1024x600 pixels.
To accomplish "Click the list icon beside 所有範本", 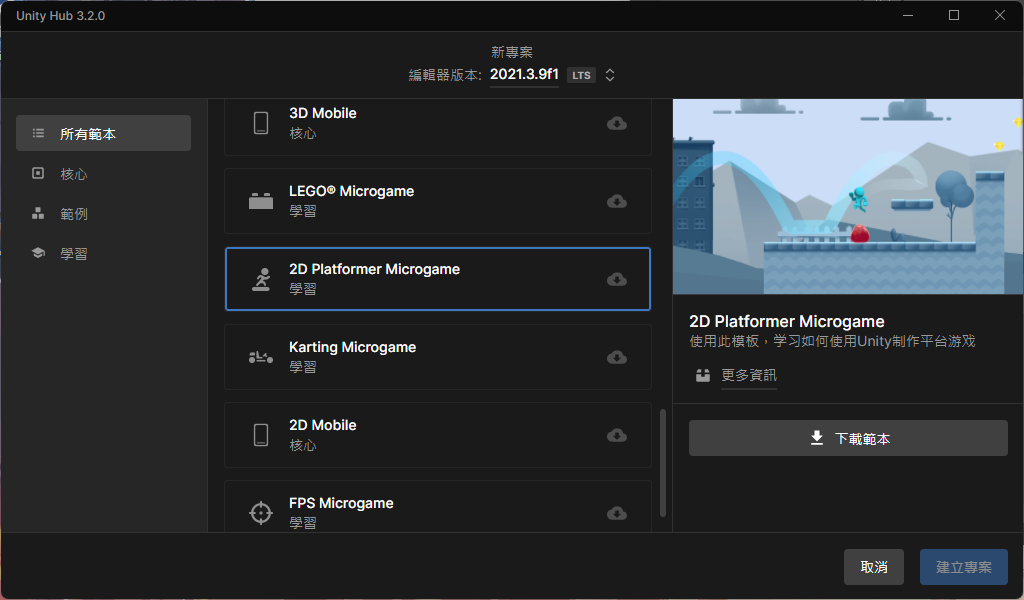I will [39, 133].
